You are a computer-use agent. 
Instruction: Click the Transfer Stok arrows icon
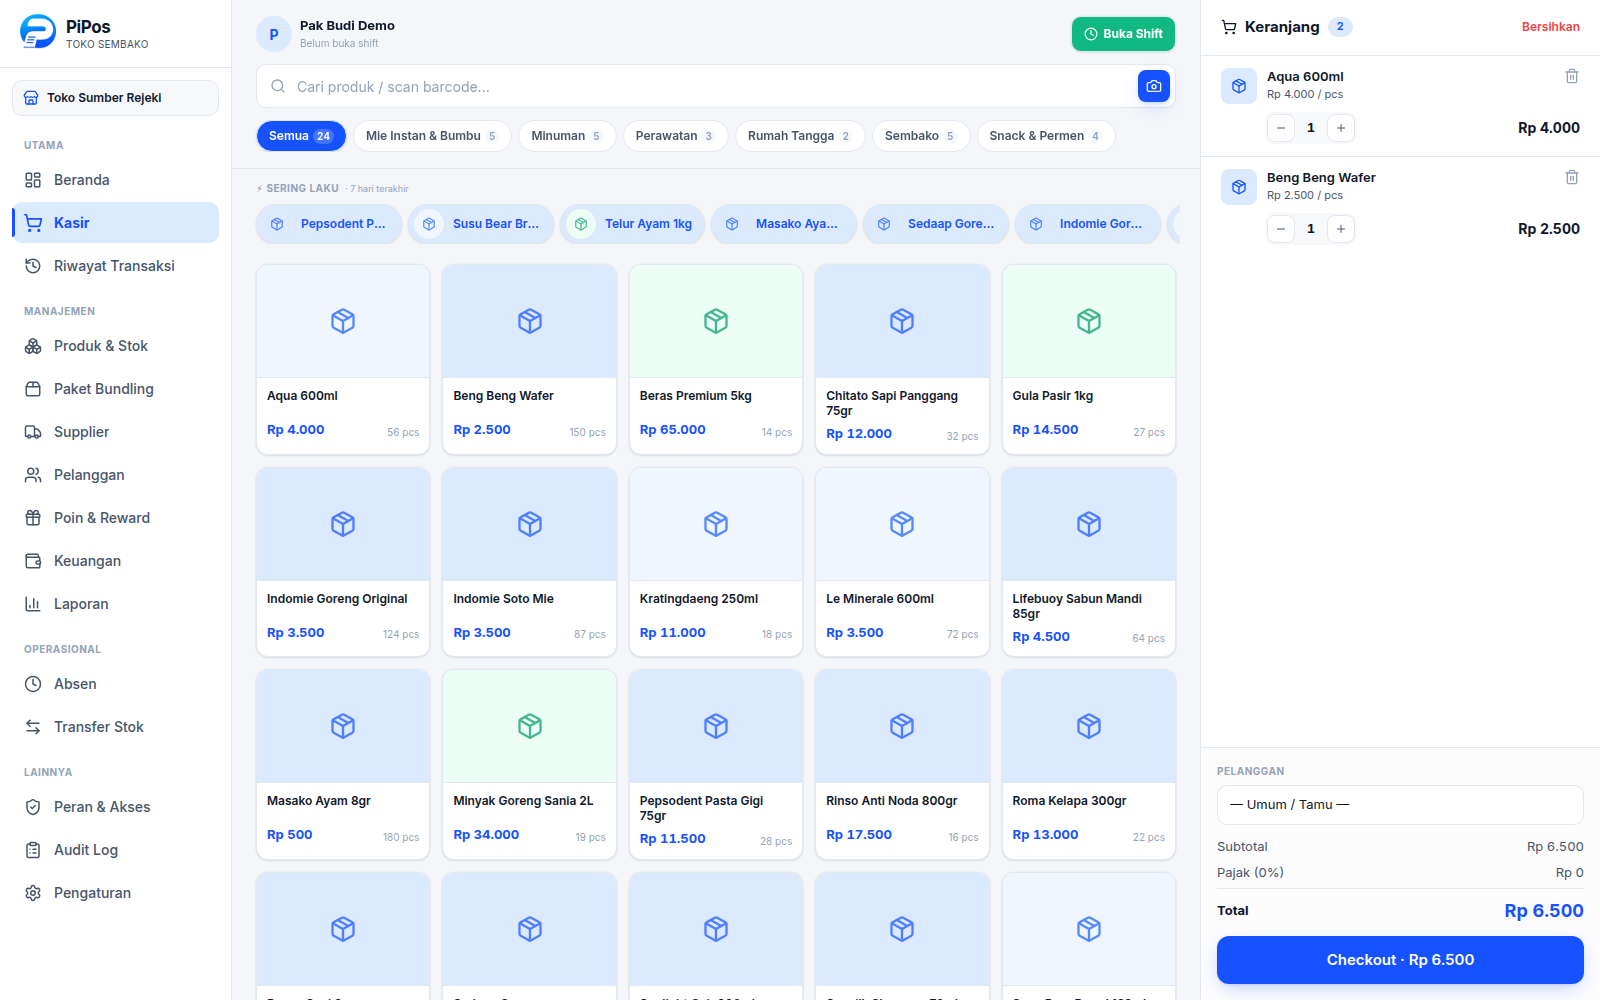pyautogui.click(x=33, y=727)
